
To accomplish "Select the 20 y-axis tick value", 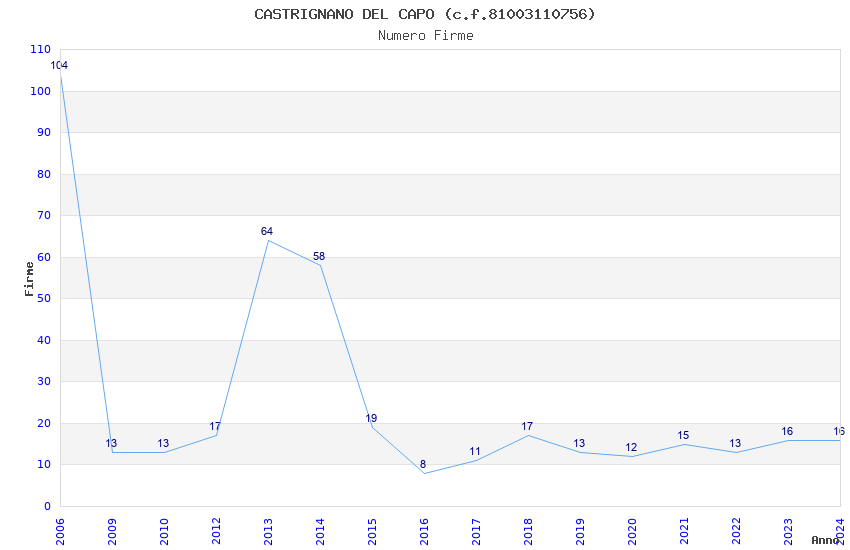I will pos(44,423).
